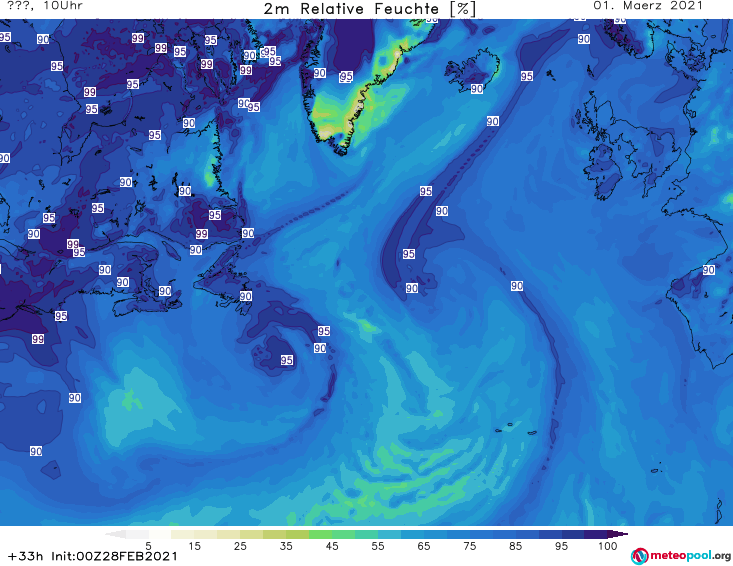733x566 pixels.
Task: Click the colorbar tick label '65'
Action: [424, 546]
